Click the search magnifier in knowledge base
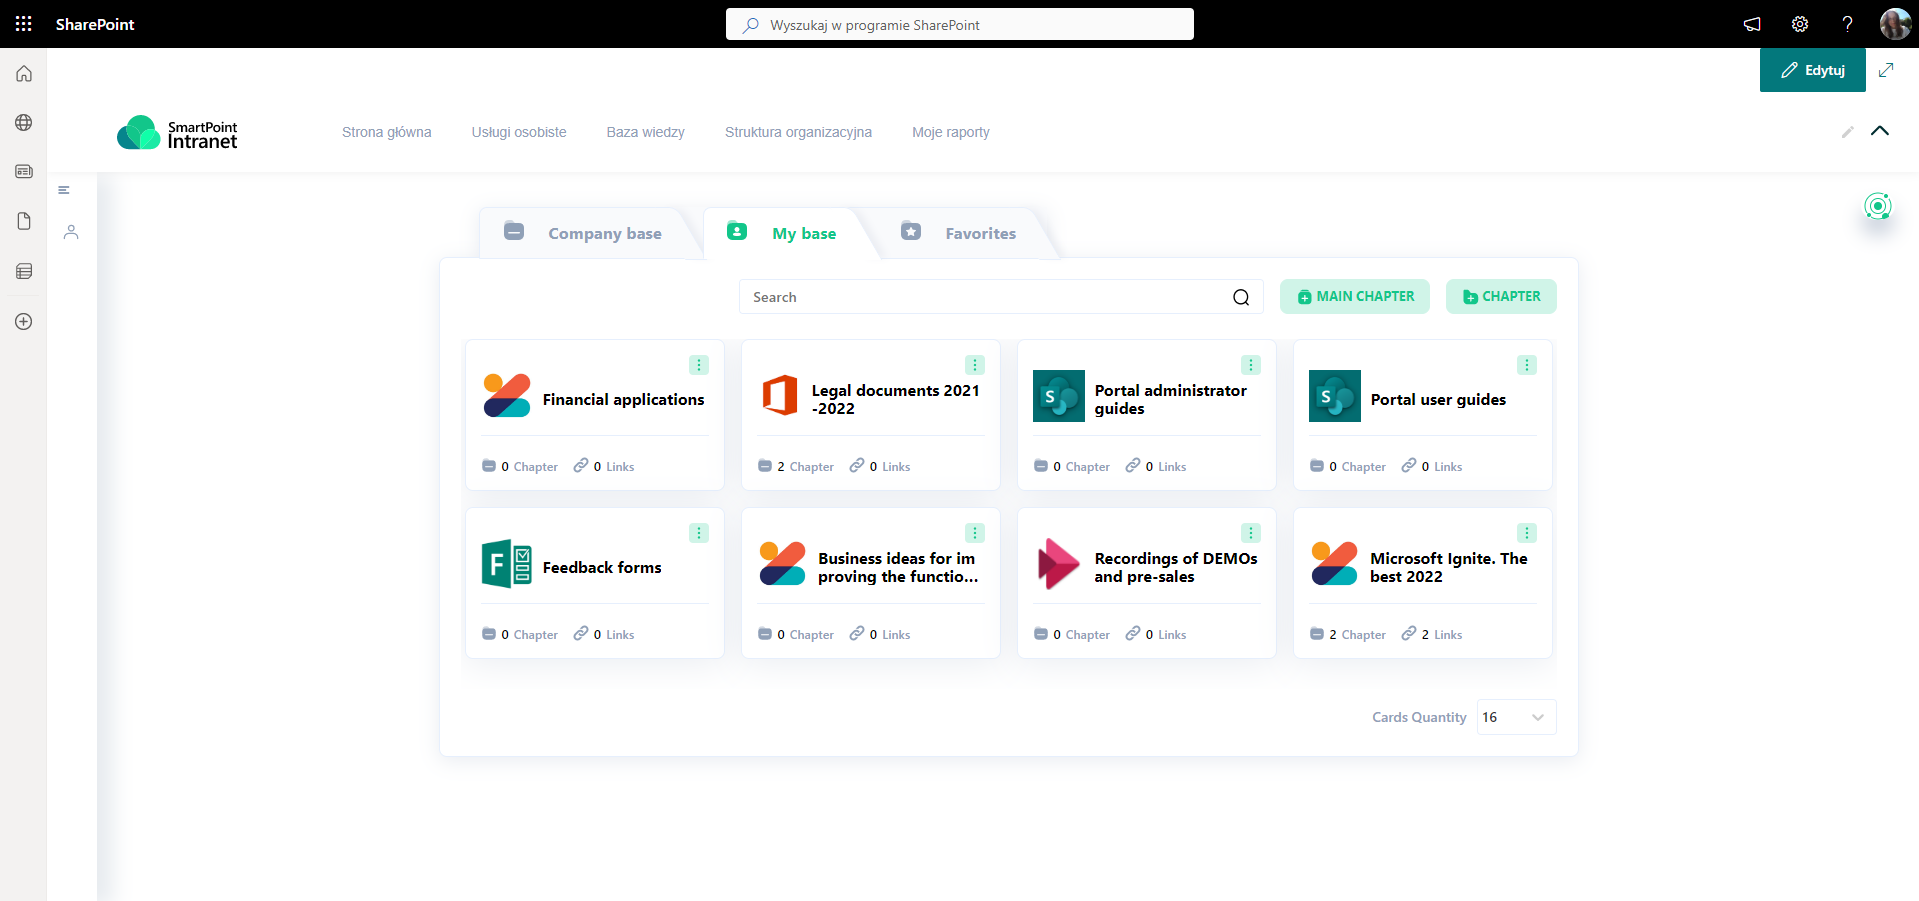Viewport: 1919px width, 901px height. click(1241, 297)
